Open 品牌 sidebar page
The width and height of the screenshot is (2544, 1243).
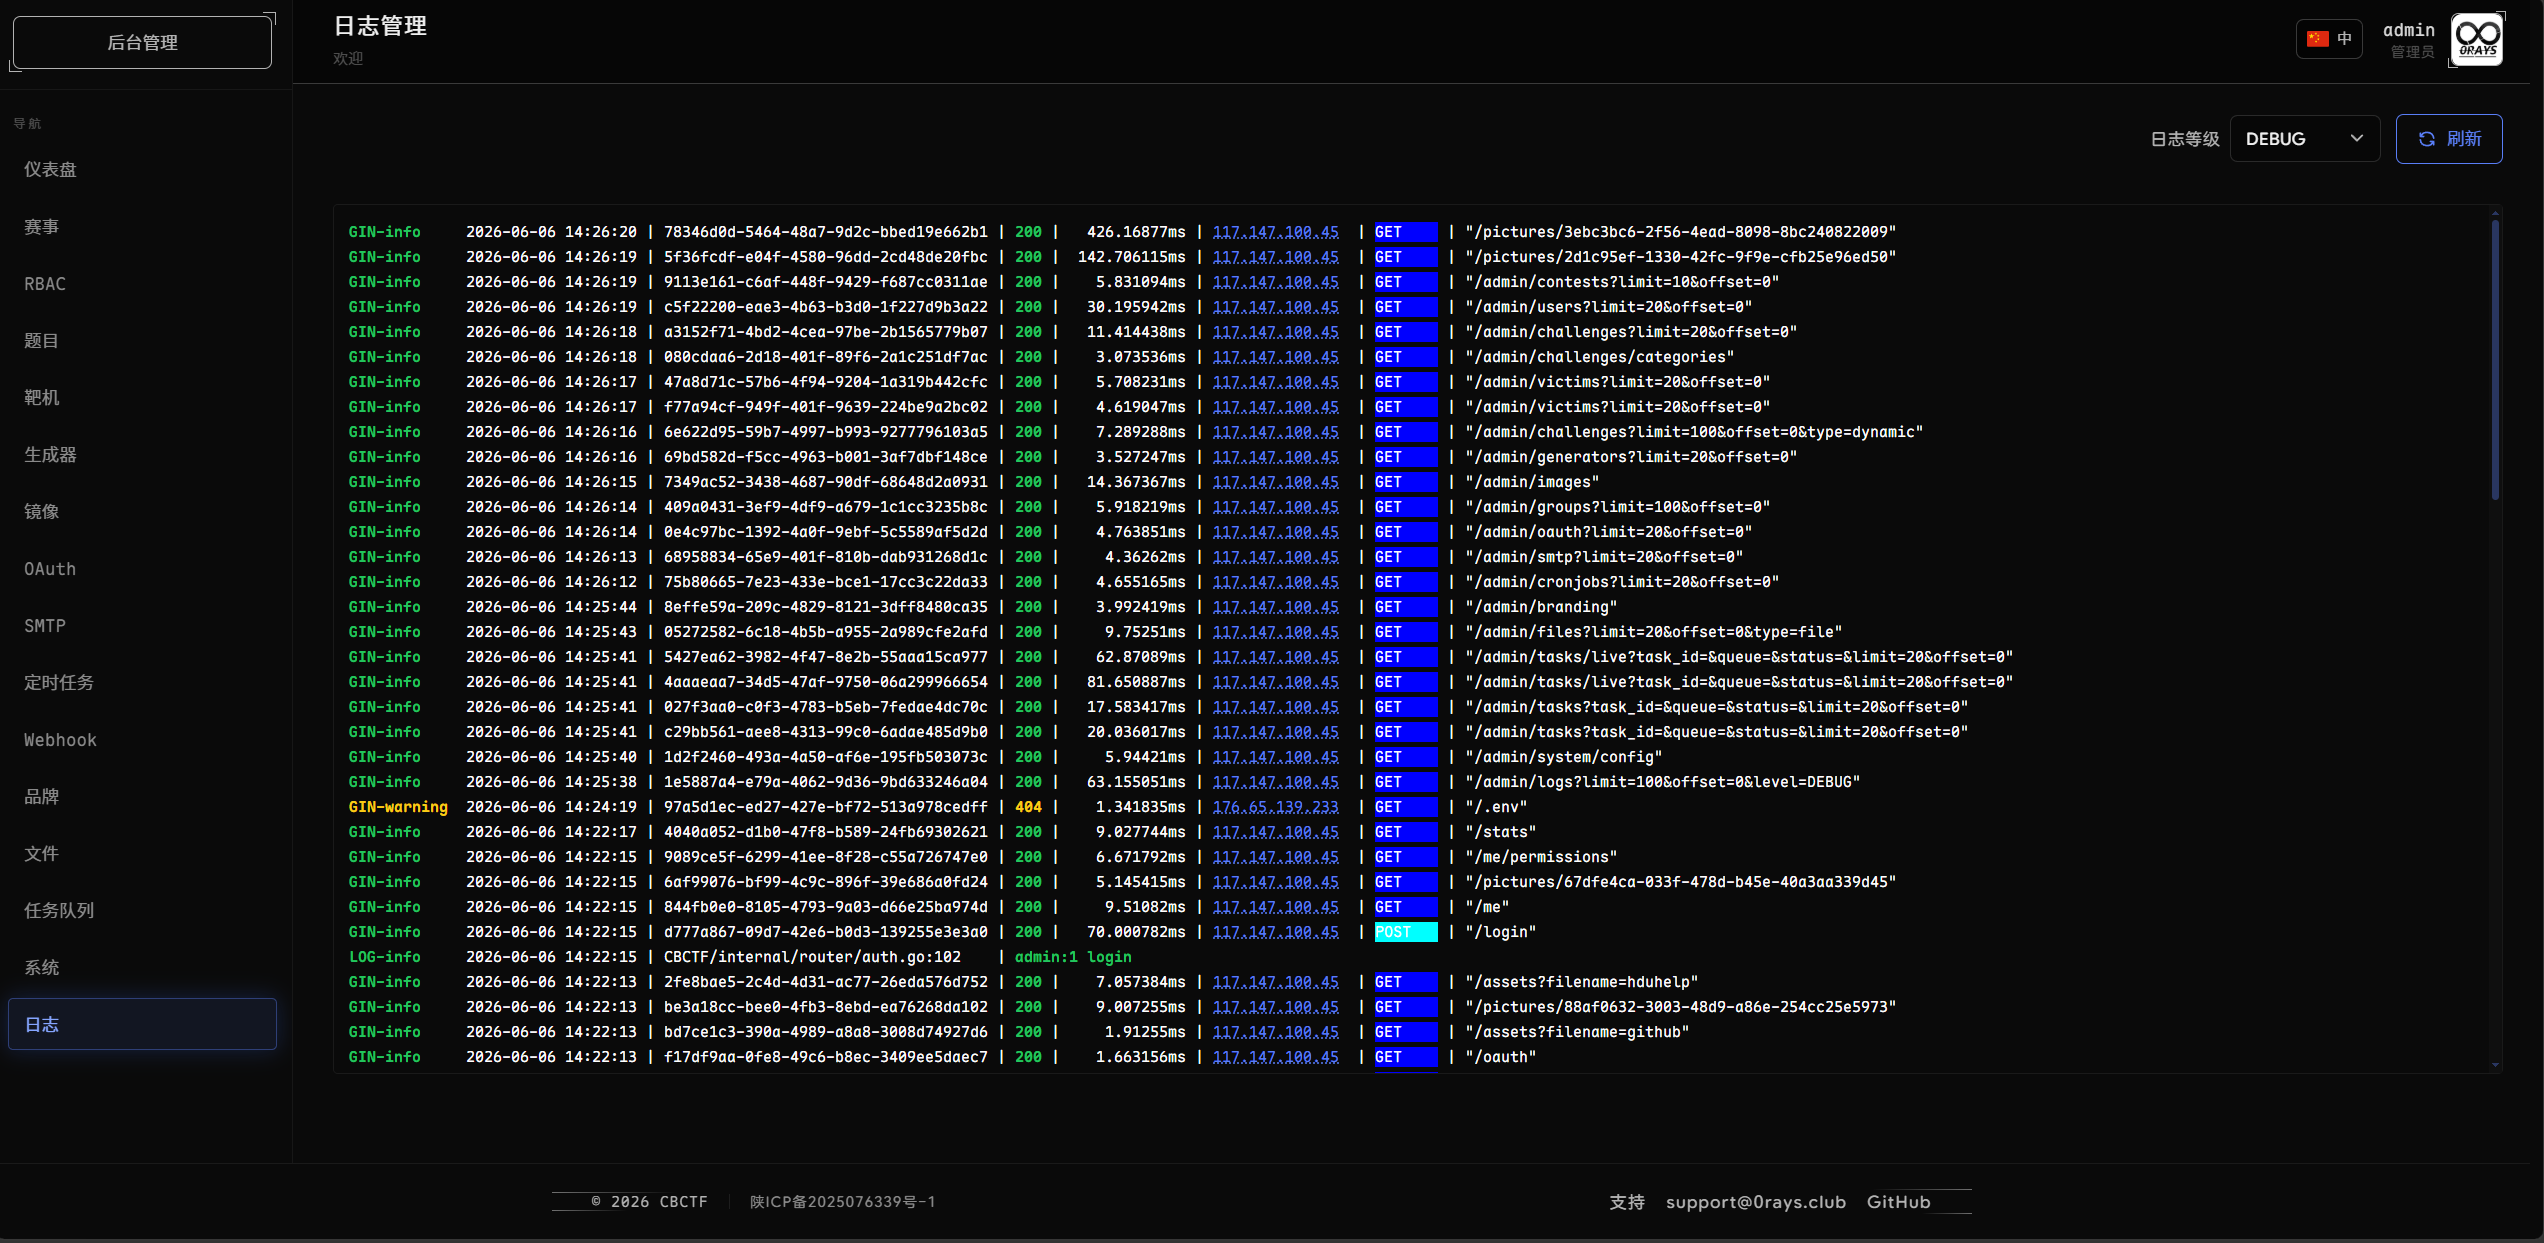click(x=142, y=797)
